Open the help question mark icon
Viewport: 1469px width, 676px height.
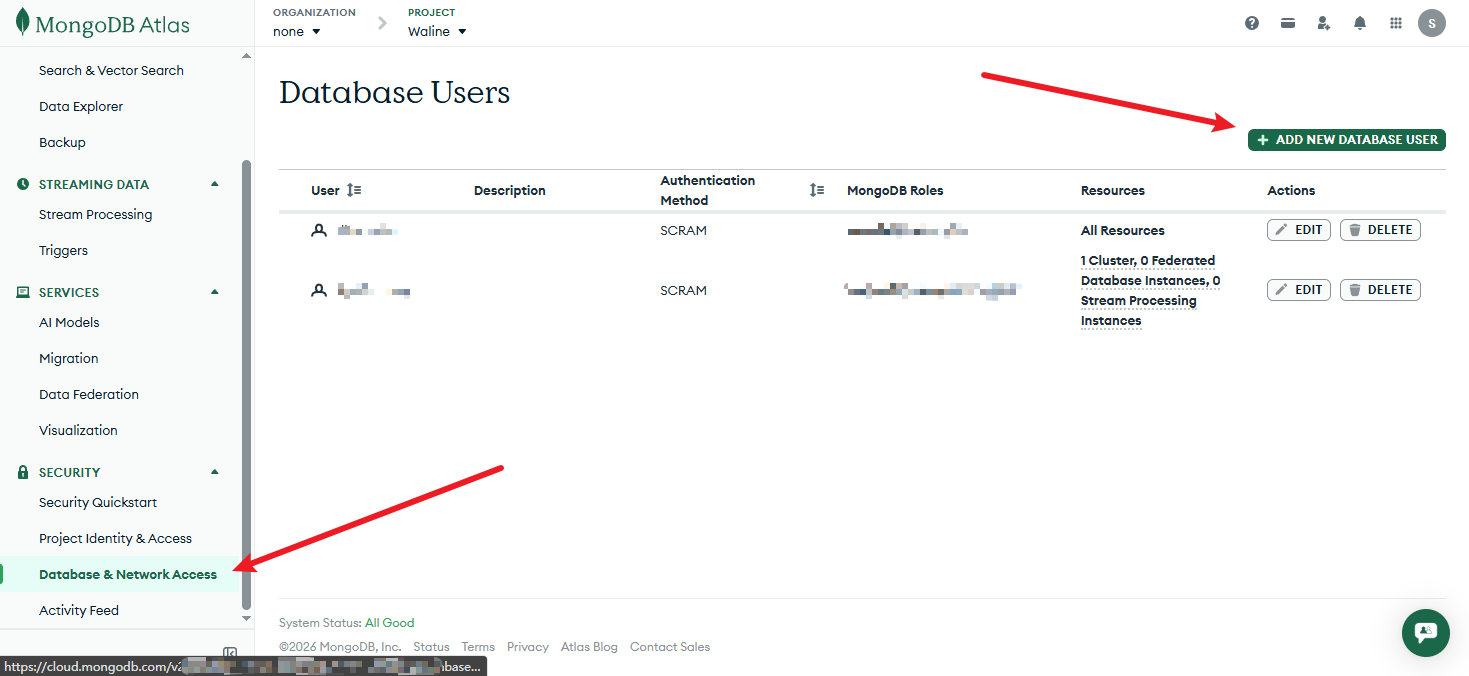[x=1252, y=23]
